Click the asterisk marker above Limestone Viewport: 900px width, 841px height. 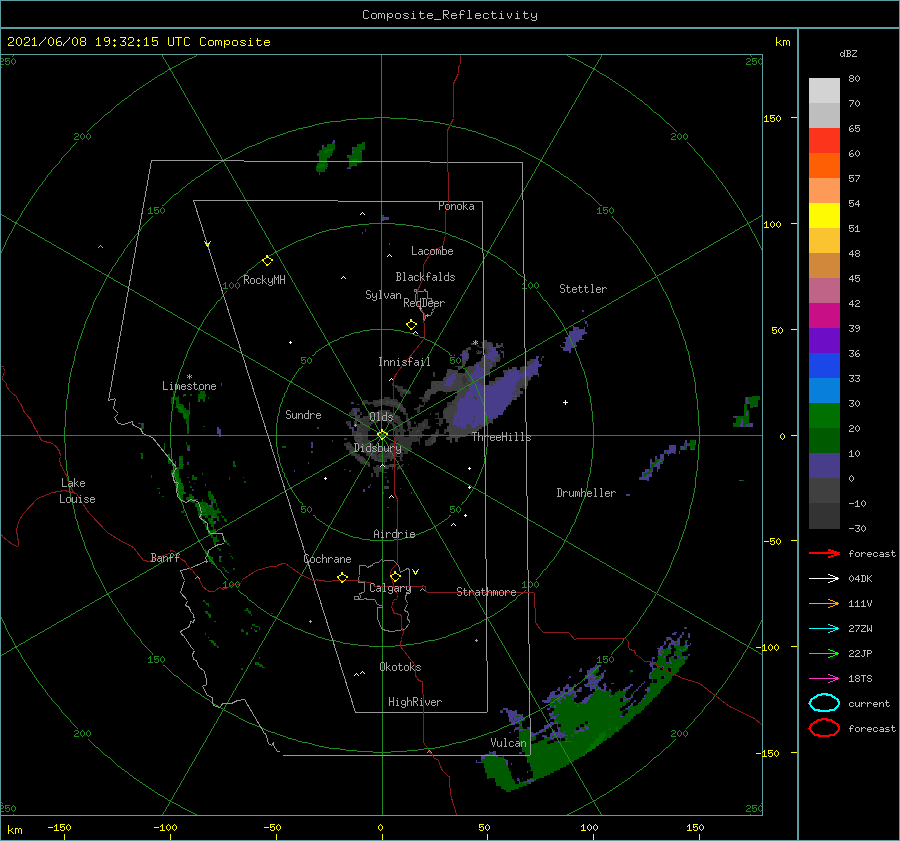point(189,377)
